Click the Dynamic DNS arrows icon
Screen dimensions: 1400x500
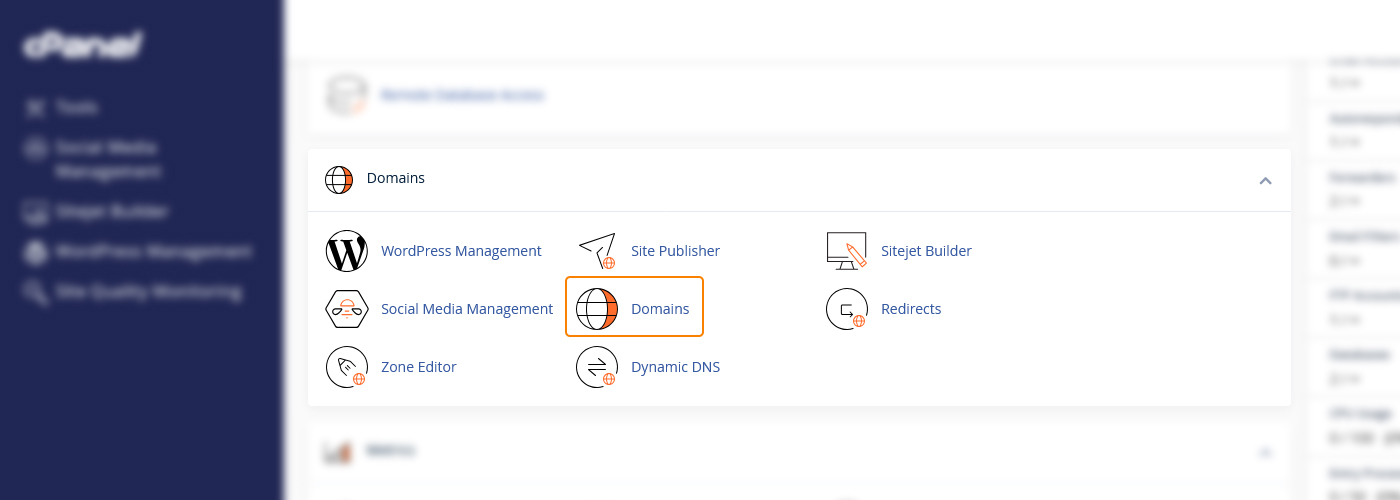(597, 367)
